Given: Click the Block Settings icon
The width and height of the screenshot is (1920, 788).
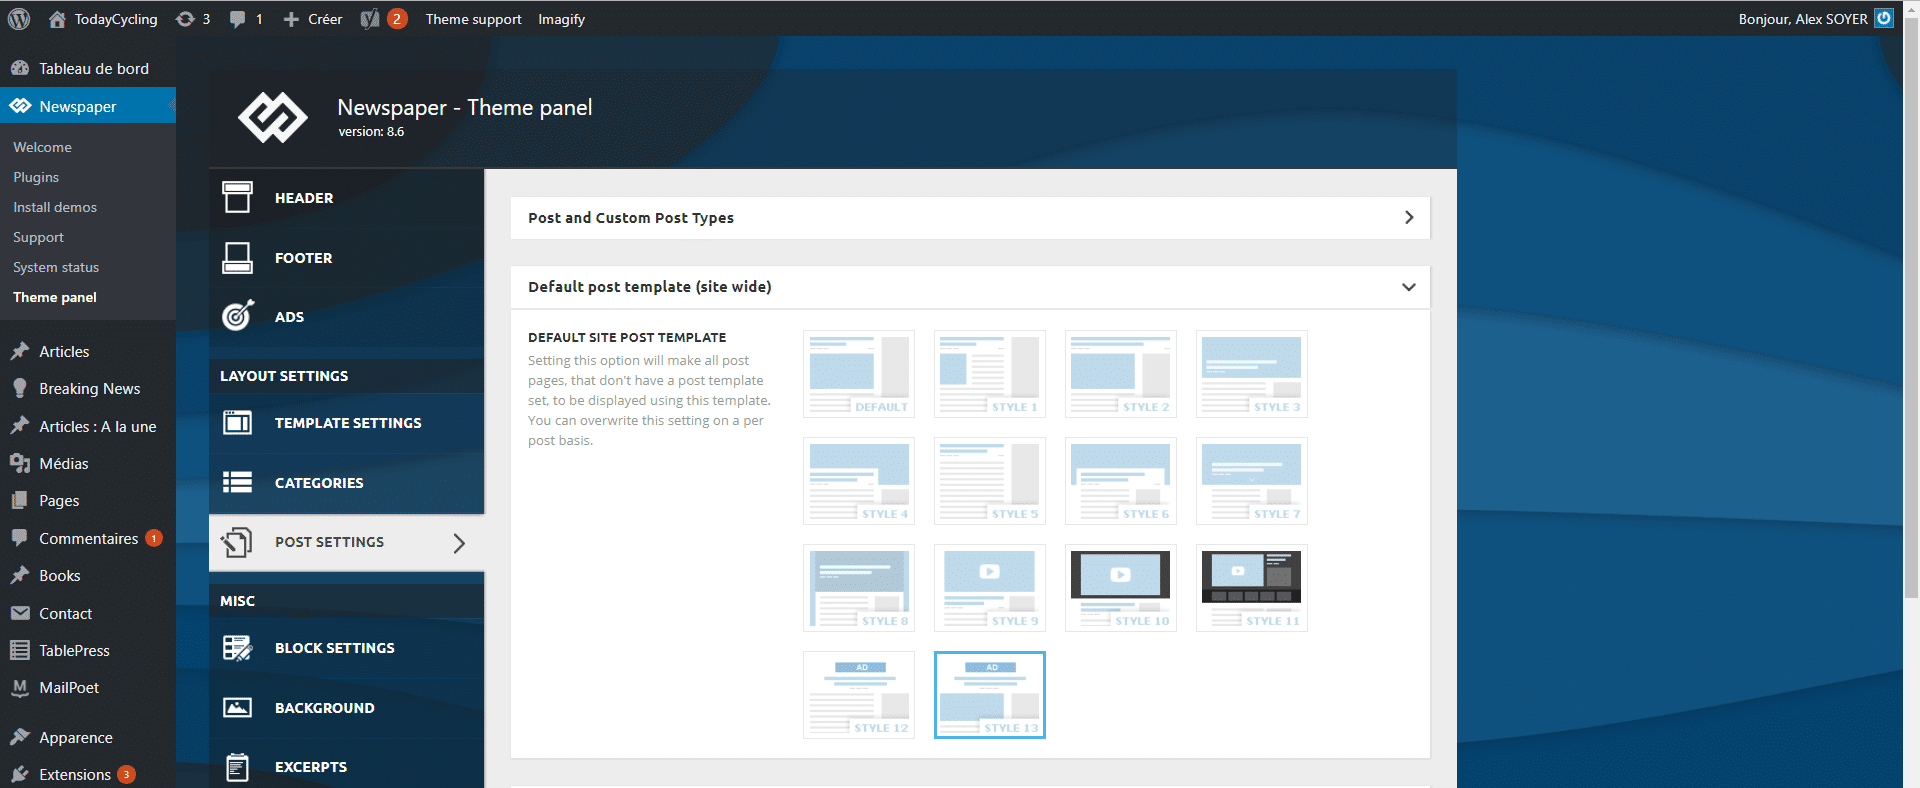Looking at the screenshot, I should 237,648.
